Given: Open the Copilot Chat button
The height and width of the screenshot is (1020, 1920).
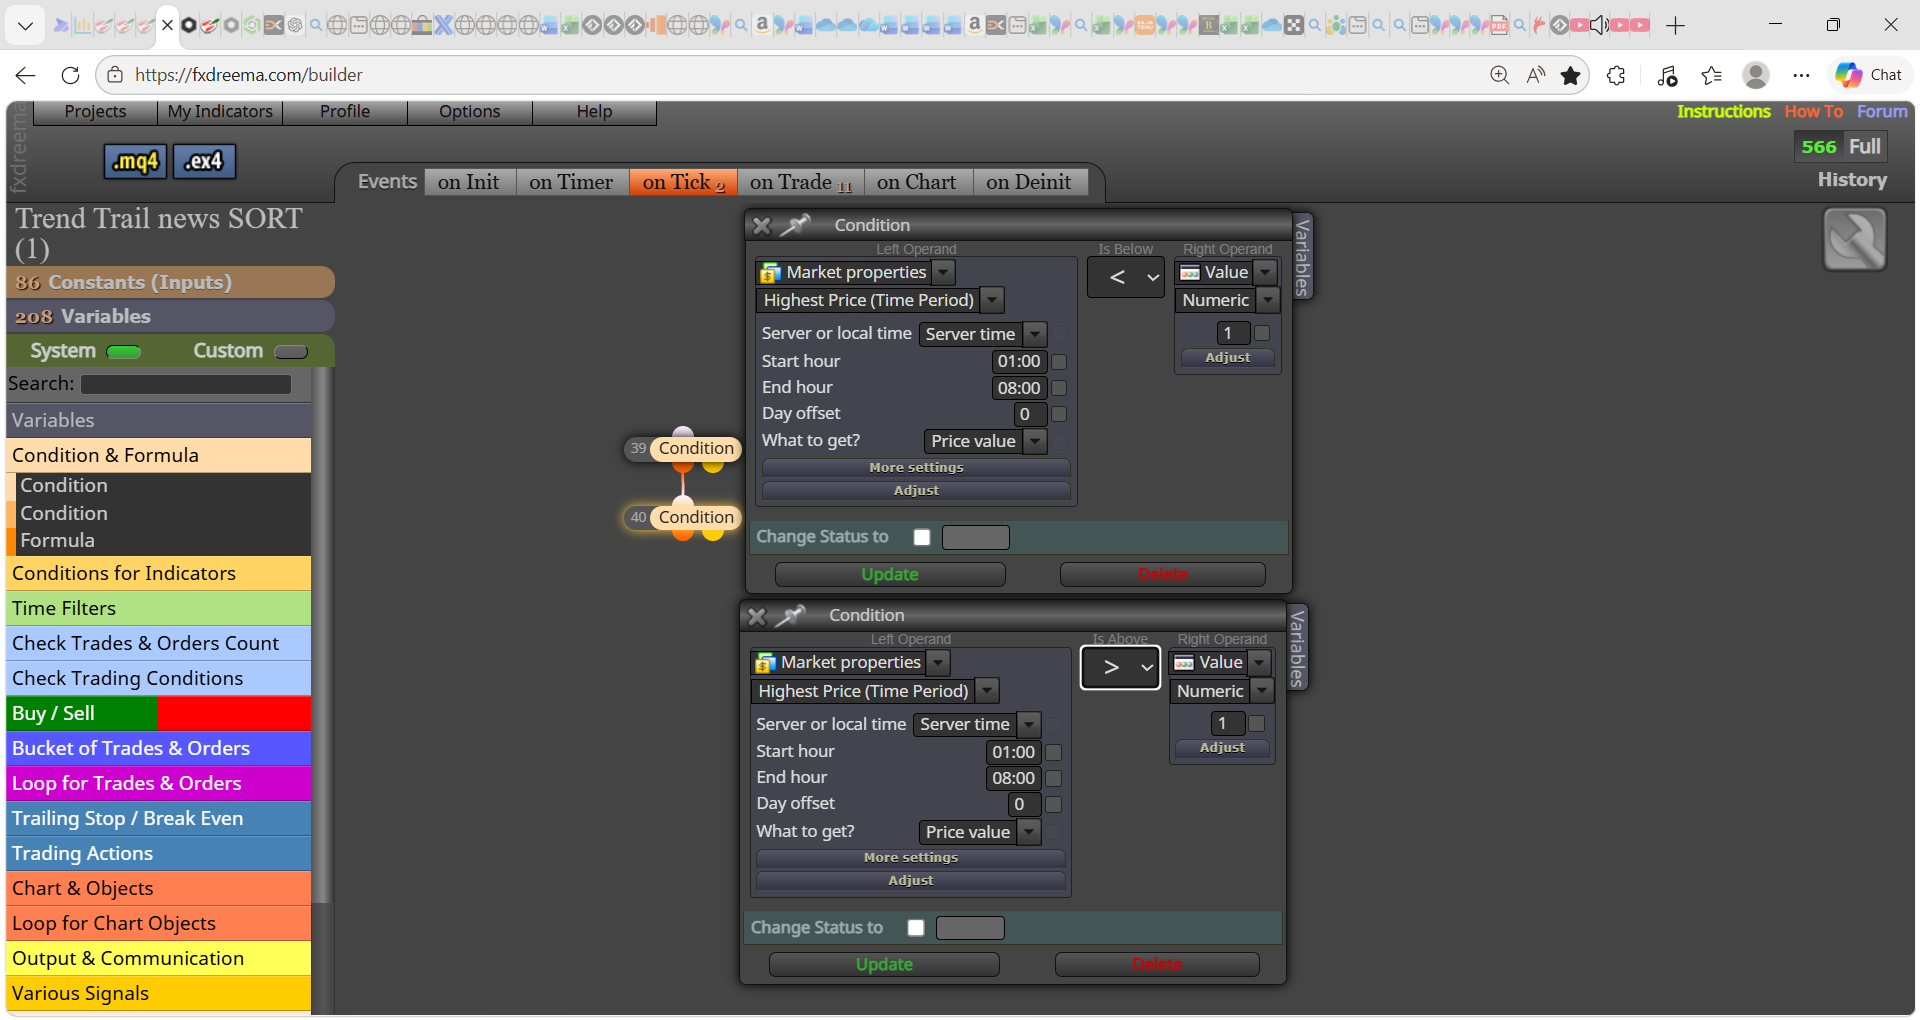Looking at the screenshot, I should click(1869, 75).
